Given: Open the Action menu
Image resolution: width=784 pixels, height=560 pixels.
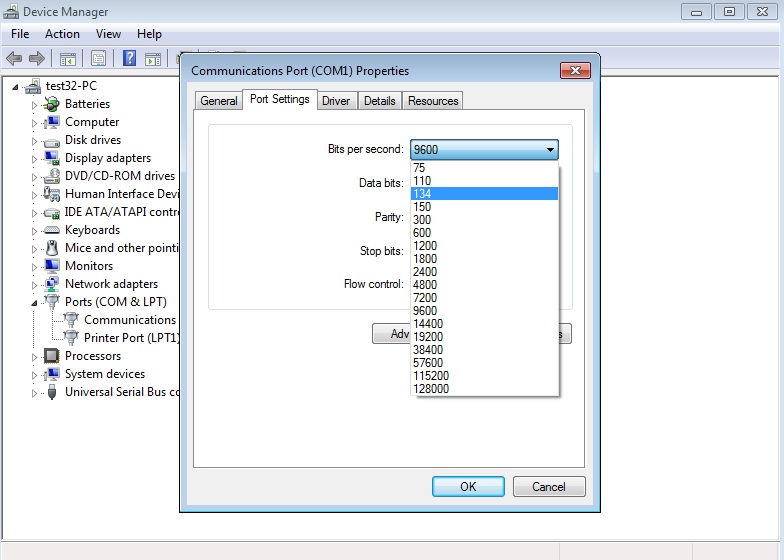Looking at the screenshot, I should tap(62, 34).
